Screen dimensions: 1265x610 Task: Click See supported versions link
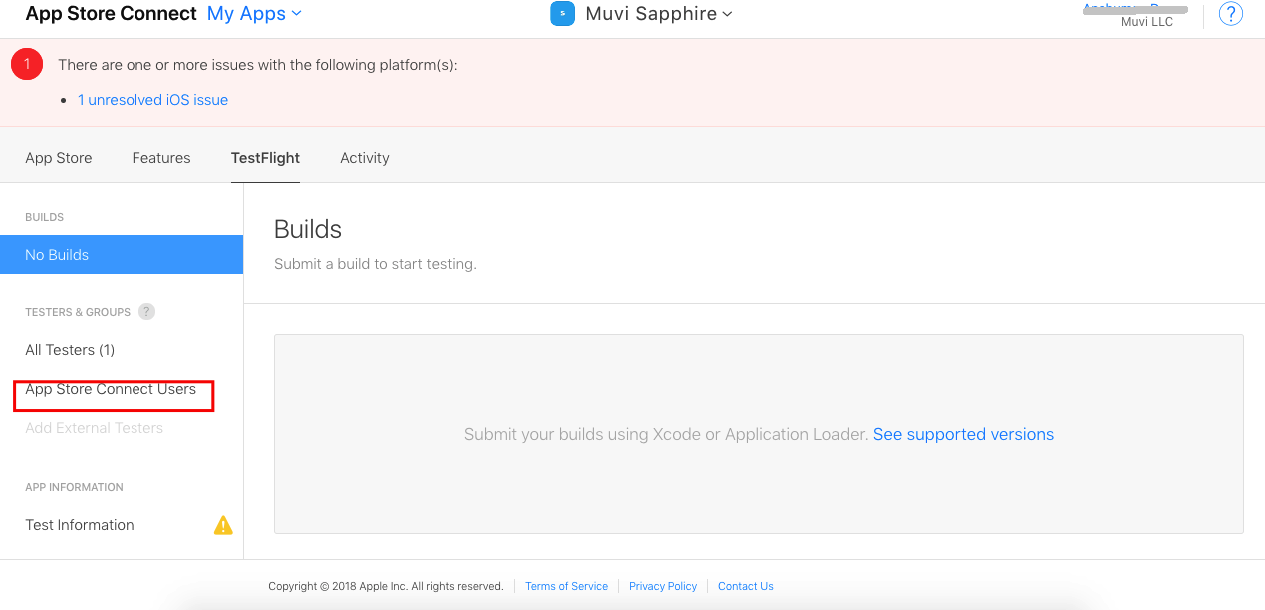(x=963, y=434)
